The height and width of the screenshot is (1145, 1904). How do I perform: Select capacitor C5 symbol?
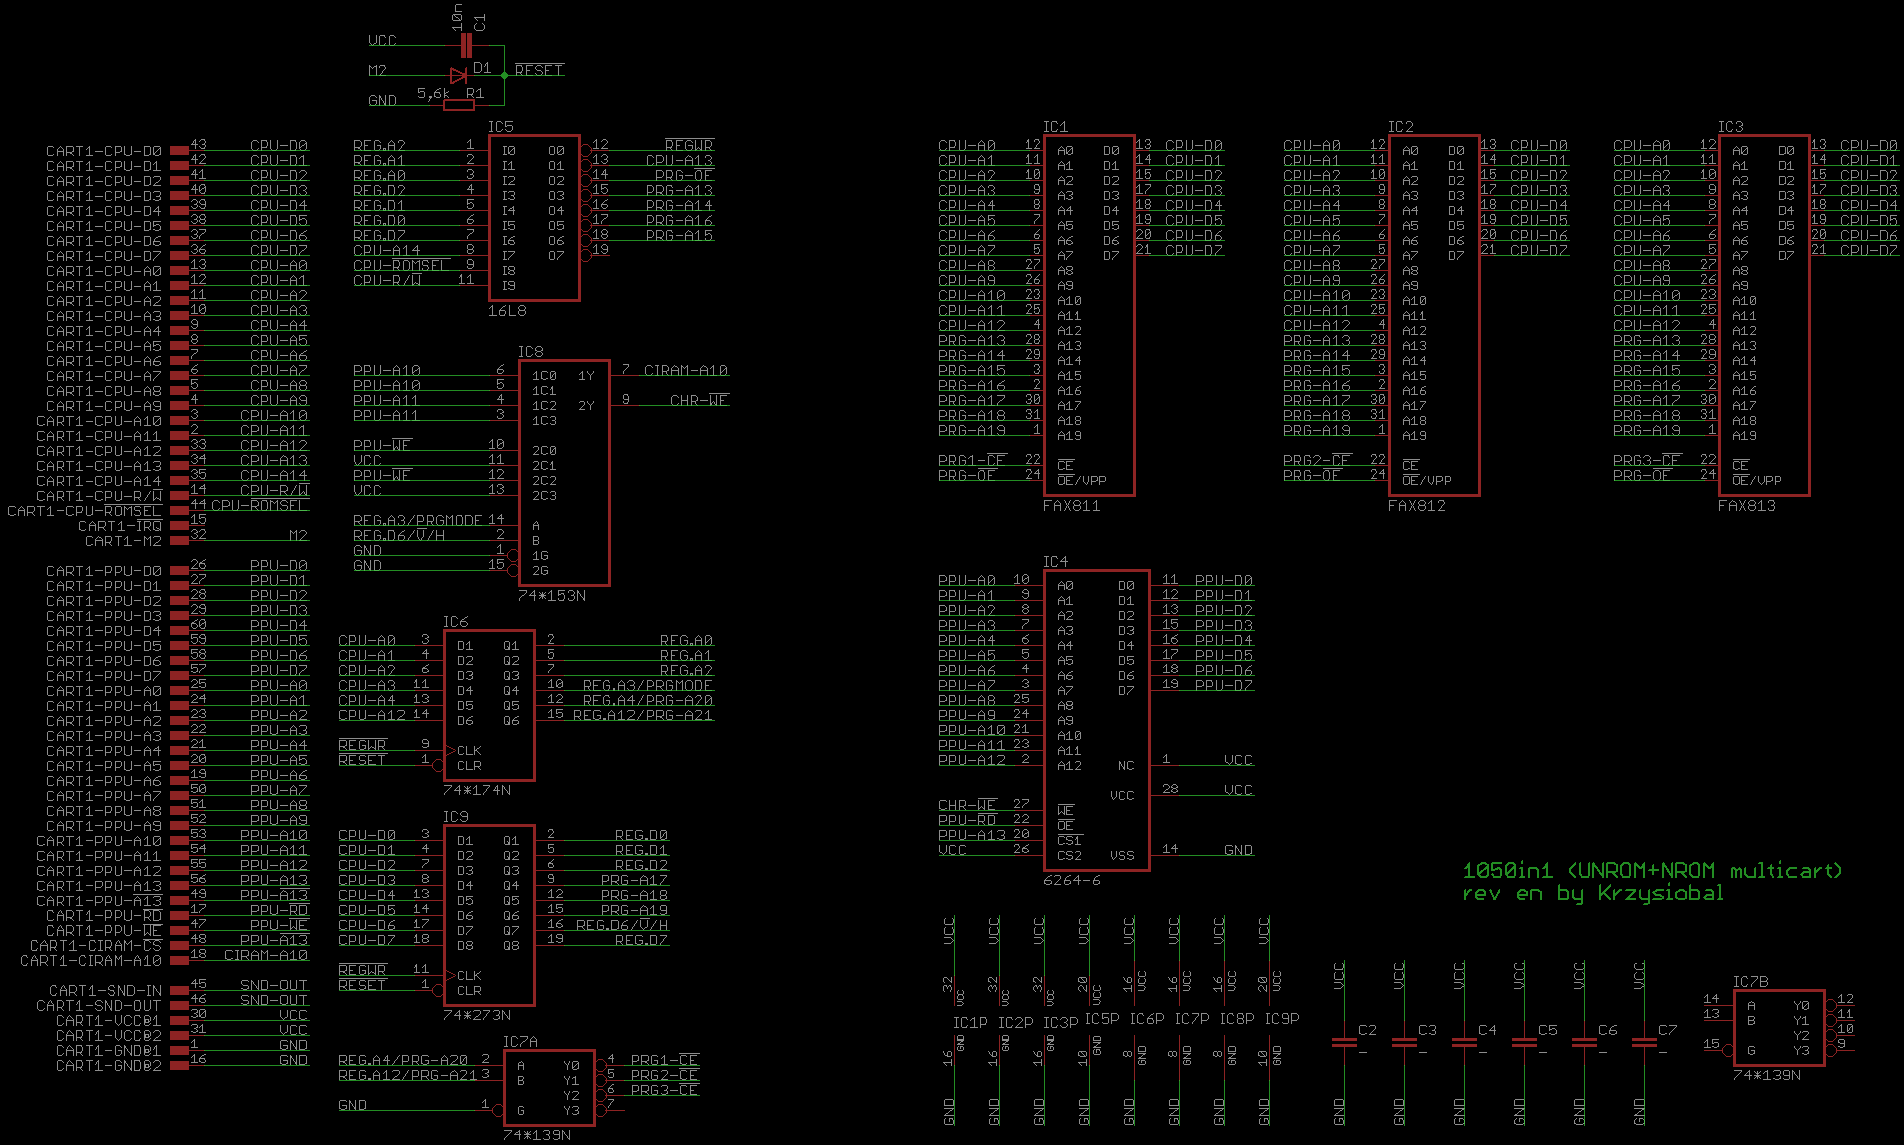(1524, 1043)
